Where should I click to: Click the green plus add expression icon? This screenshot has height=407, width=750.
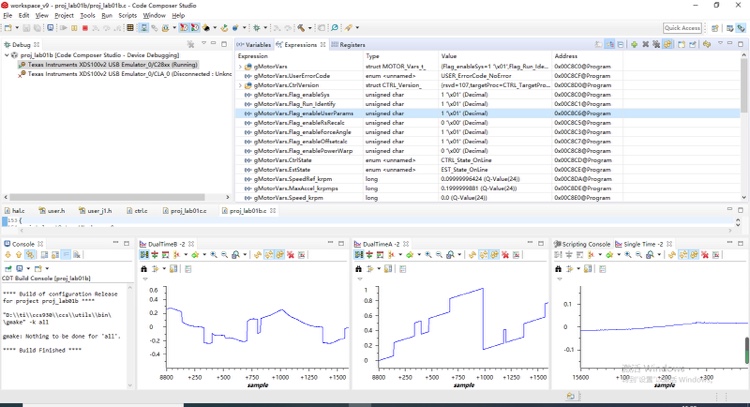pyautogui.click(x=634, y=45)
